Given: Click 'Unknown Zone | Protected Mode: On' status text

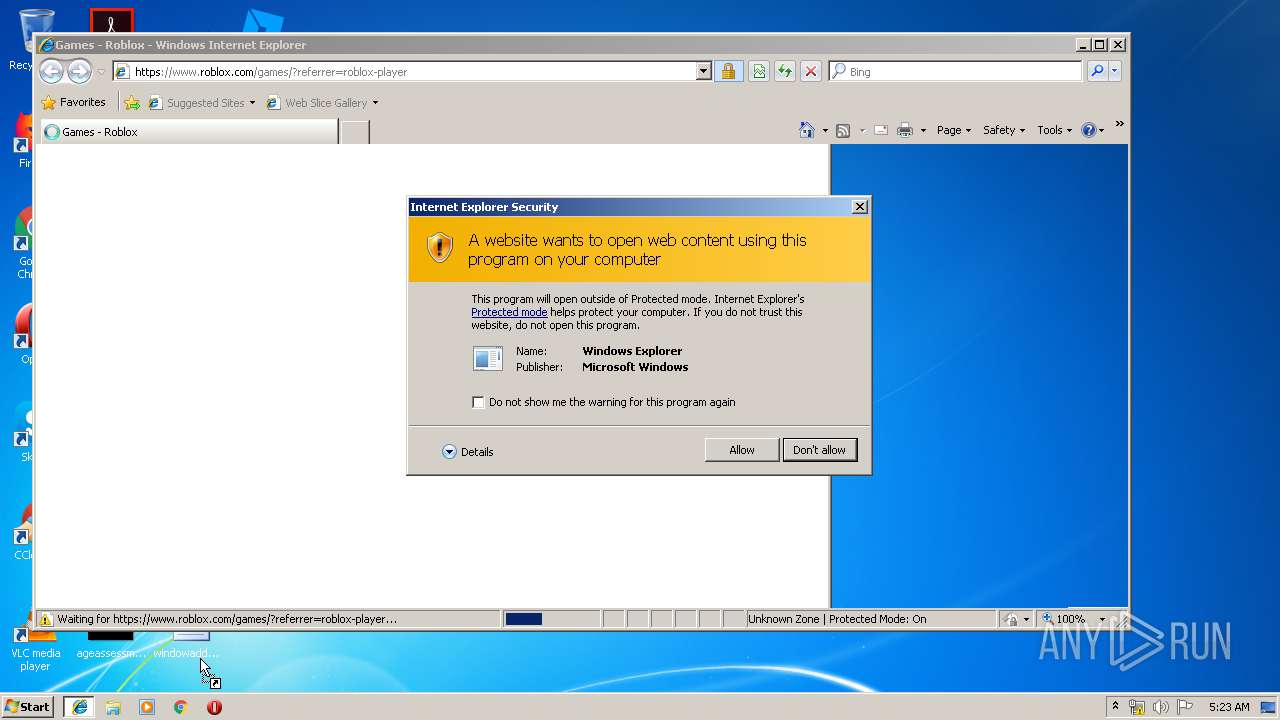Looking at the screenshot, I should (837, 619).
